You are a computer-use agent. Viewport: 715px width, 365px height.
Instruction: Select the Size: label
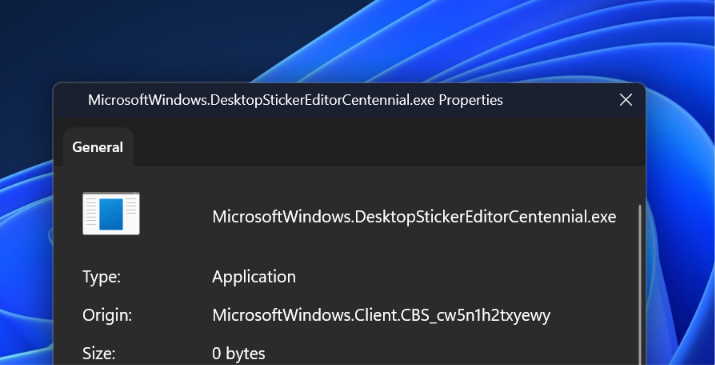(99, 354)
